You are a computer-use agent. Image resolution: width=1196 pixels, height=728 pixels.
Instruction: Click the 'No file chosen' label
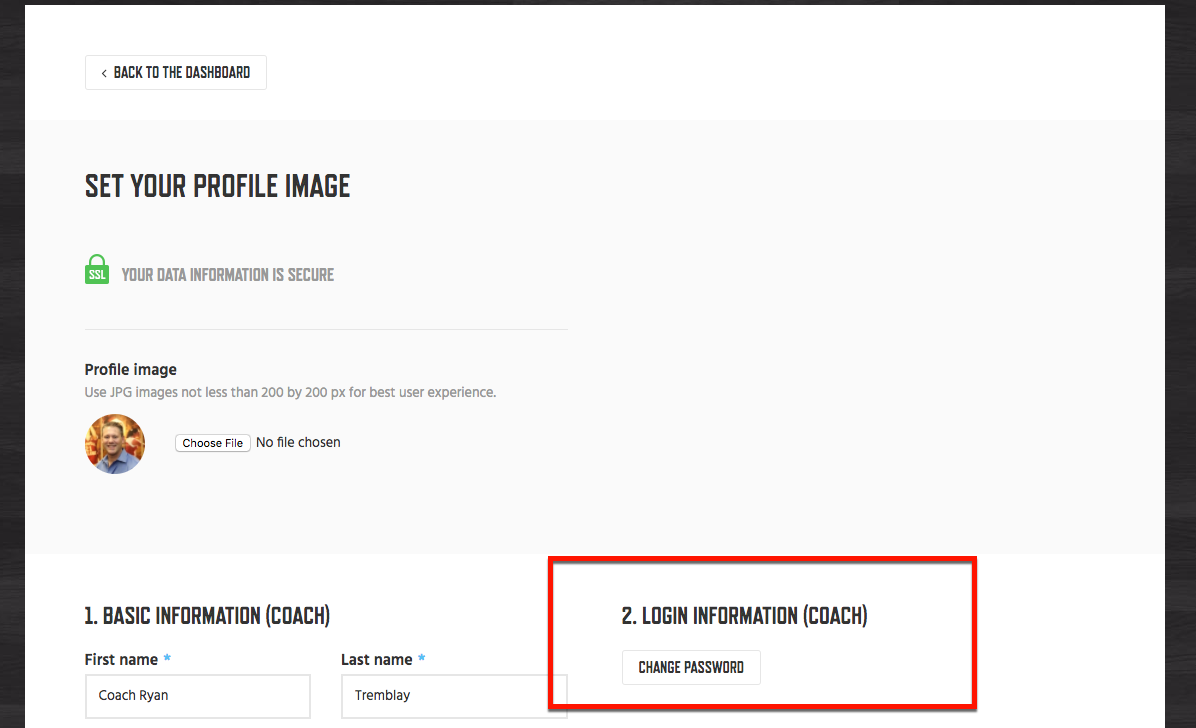pyautogui.click(x=298, y=443)
